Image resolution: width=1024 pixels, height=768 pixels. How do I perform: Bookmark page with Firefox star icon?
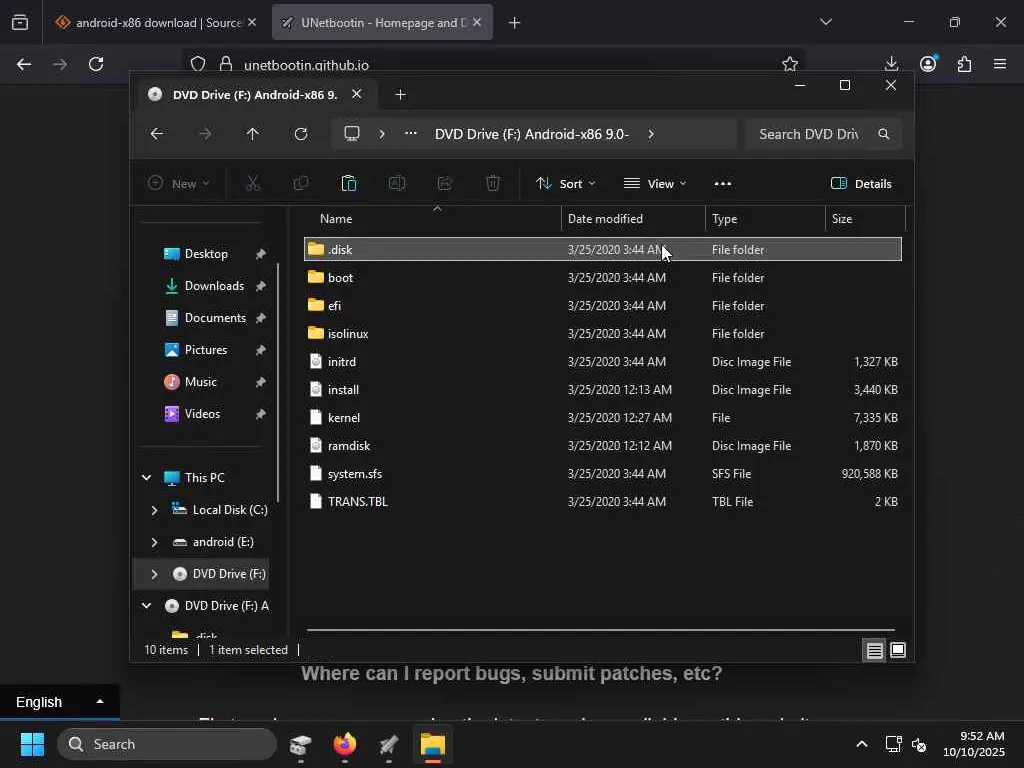790,64
